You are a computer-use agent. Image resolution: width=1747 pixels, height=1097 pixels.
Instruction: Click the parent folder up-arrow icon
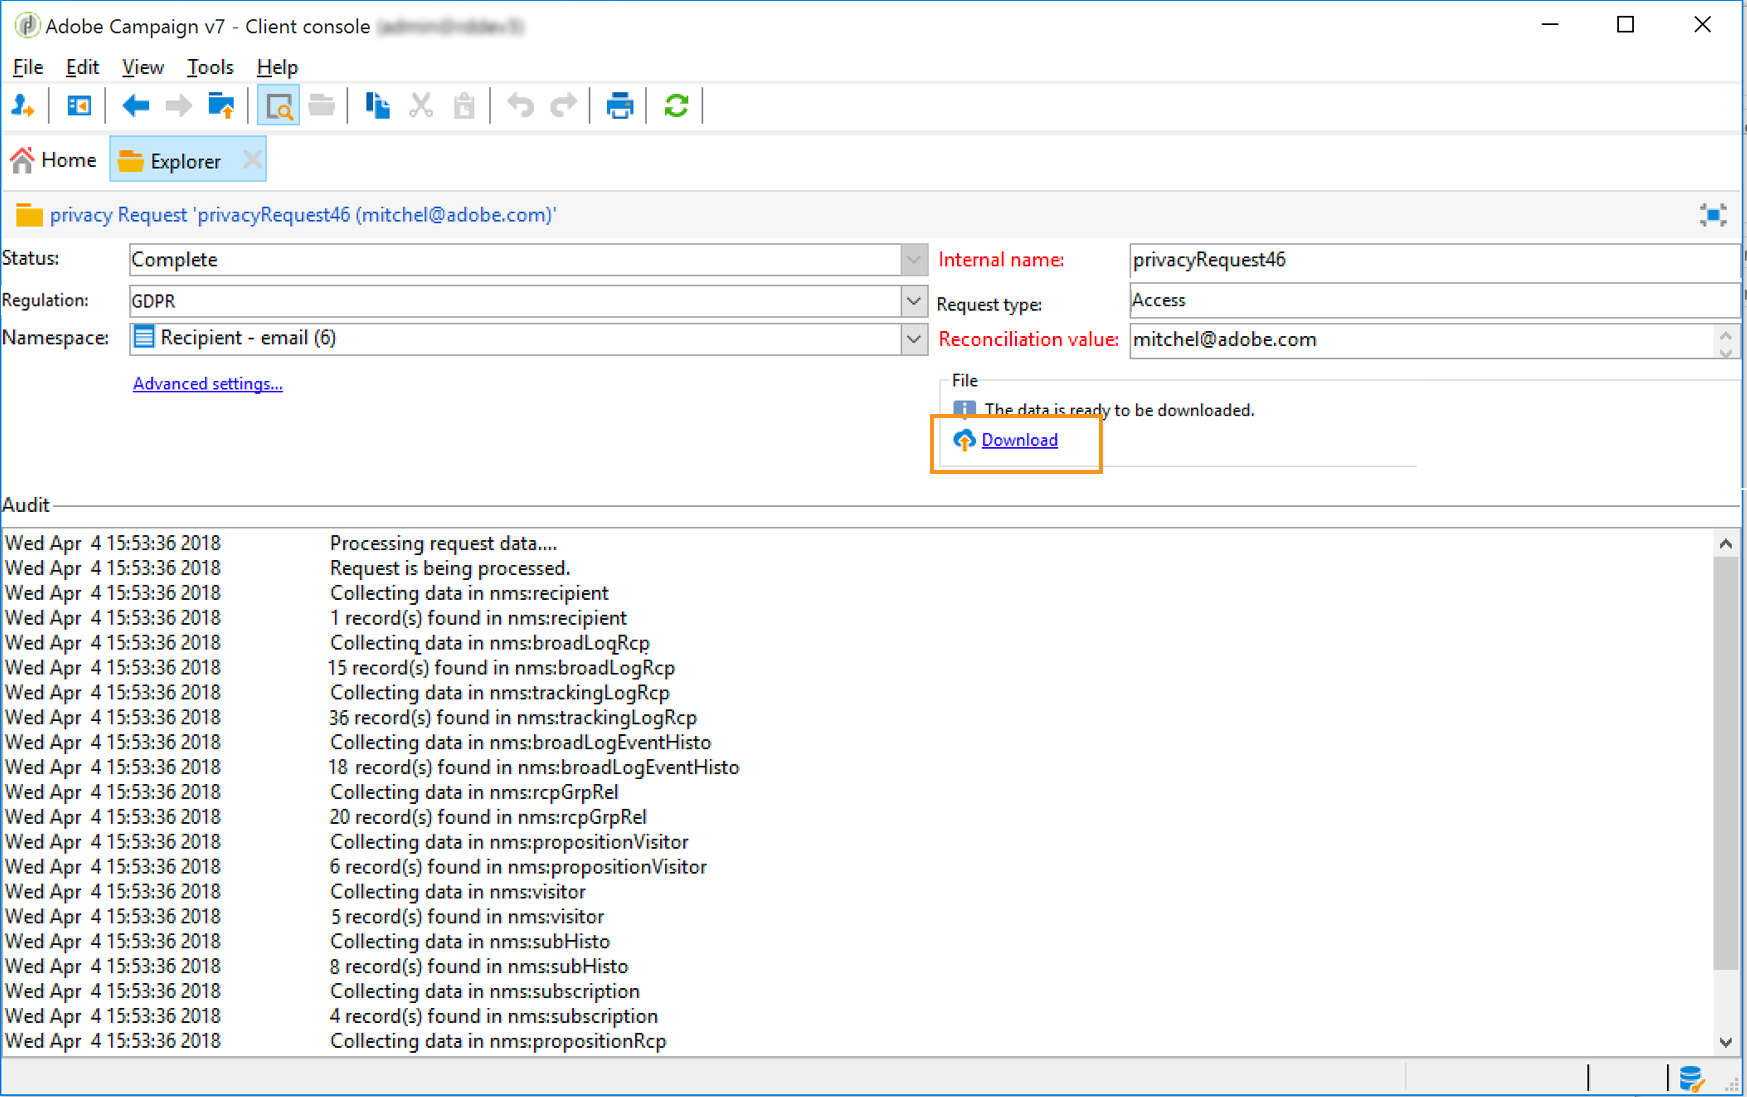(221, 105)
